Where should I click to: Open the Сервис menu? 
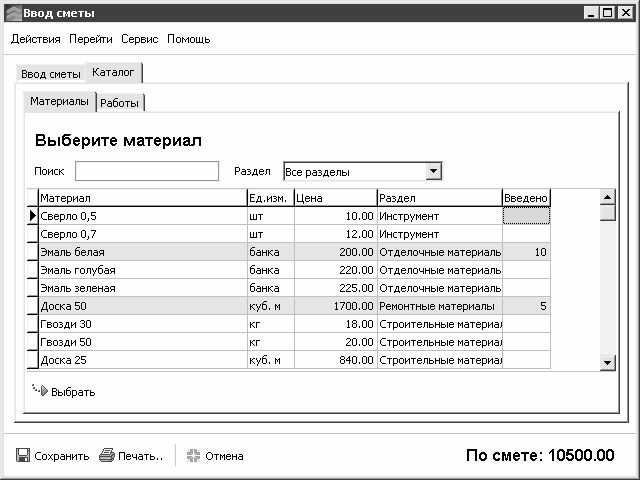click(140, 39)
